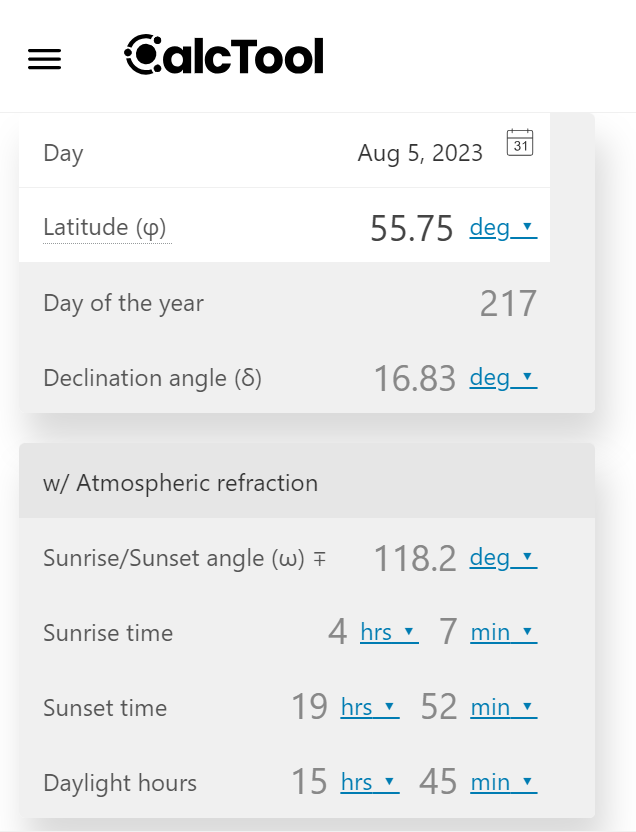Collapse the w/ Atmospheric refraction section
636x832 pixels.
(307, 481)
